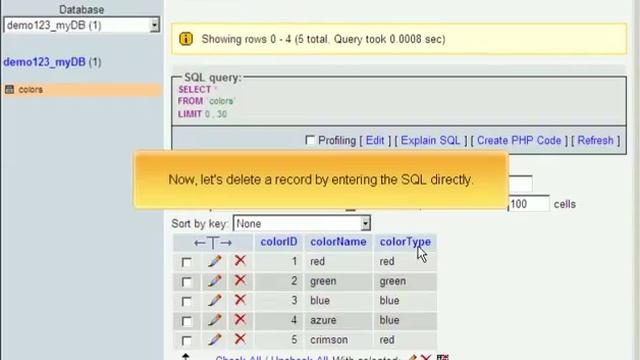Click the information icon in the yellow notice
Image resolution: width=640 pixels, height=360 pixels.
click(186, 39)
